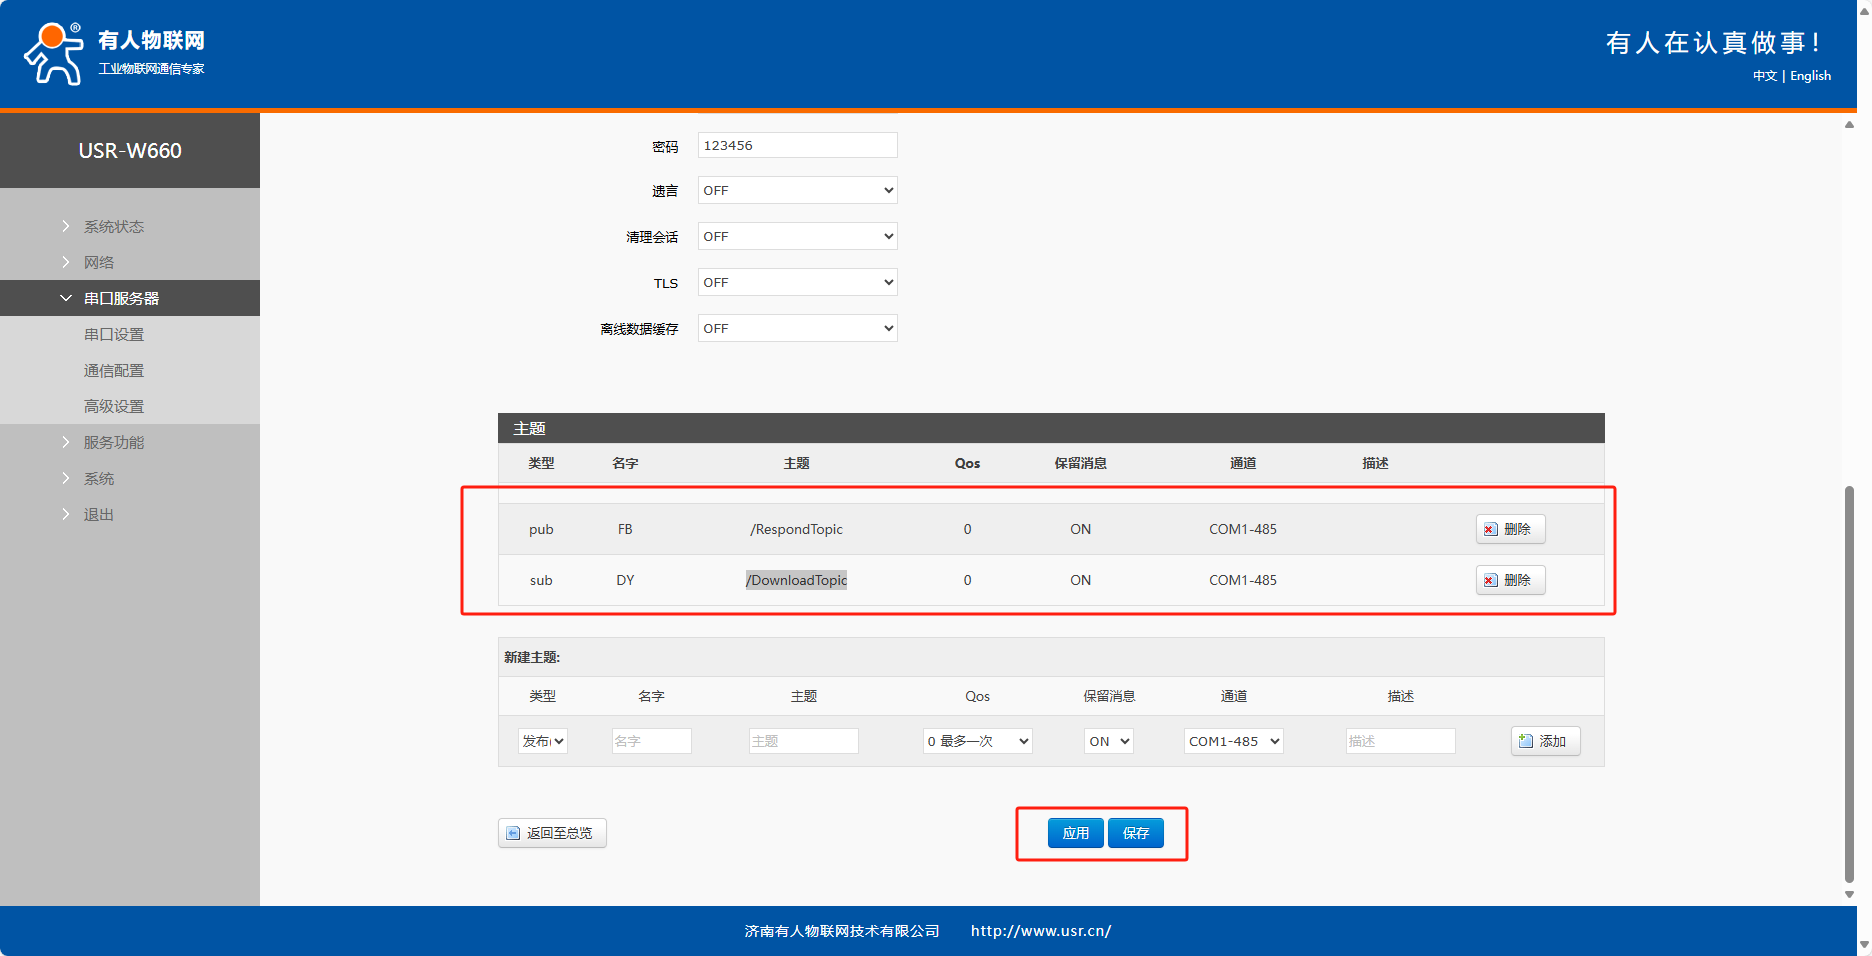
Task: Click the 添加 add topic button
Action: [1545, 741]
